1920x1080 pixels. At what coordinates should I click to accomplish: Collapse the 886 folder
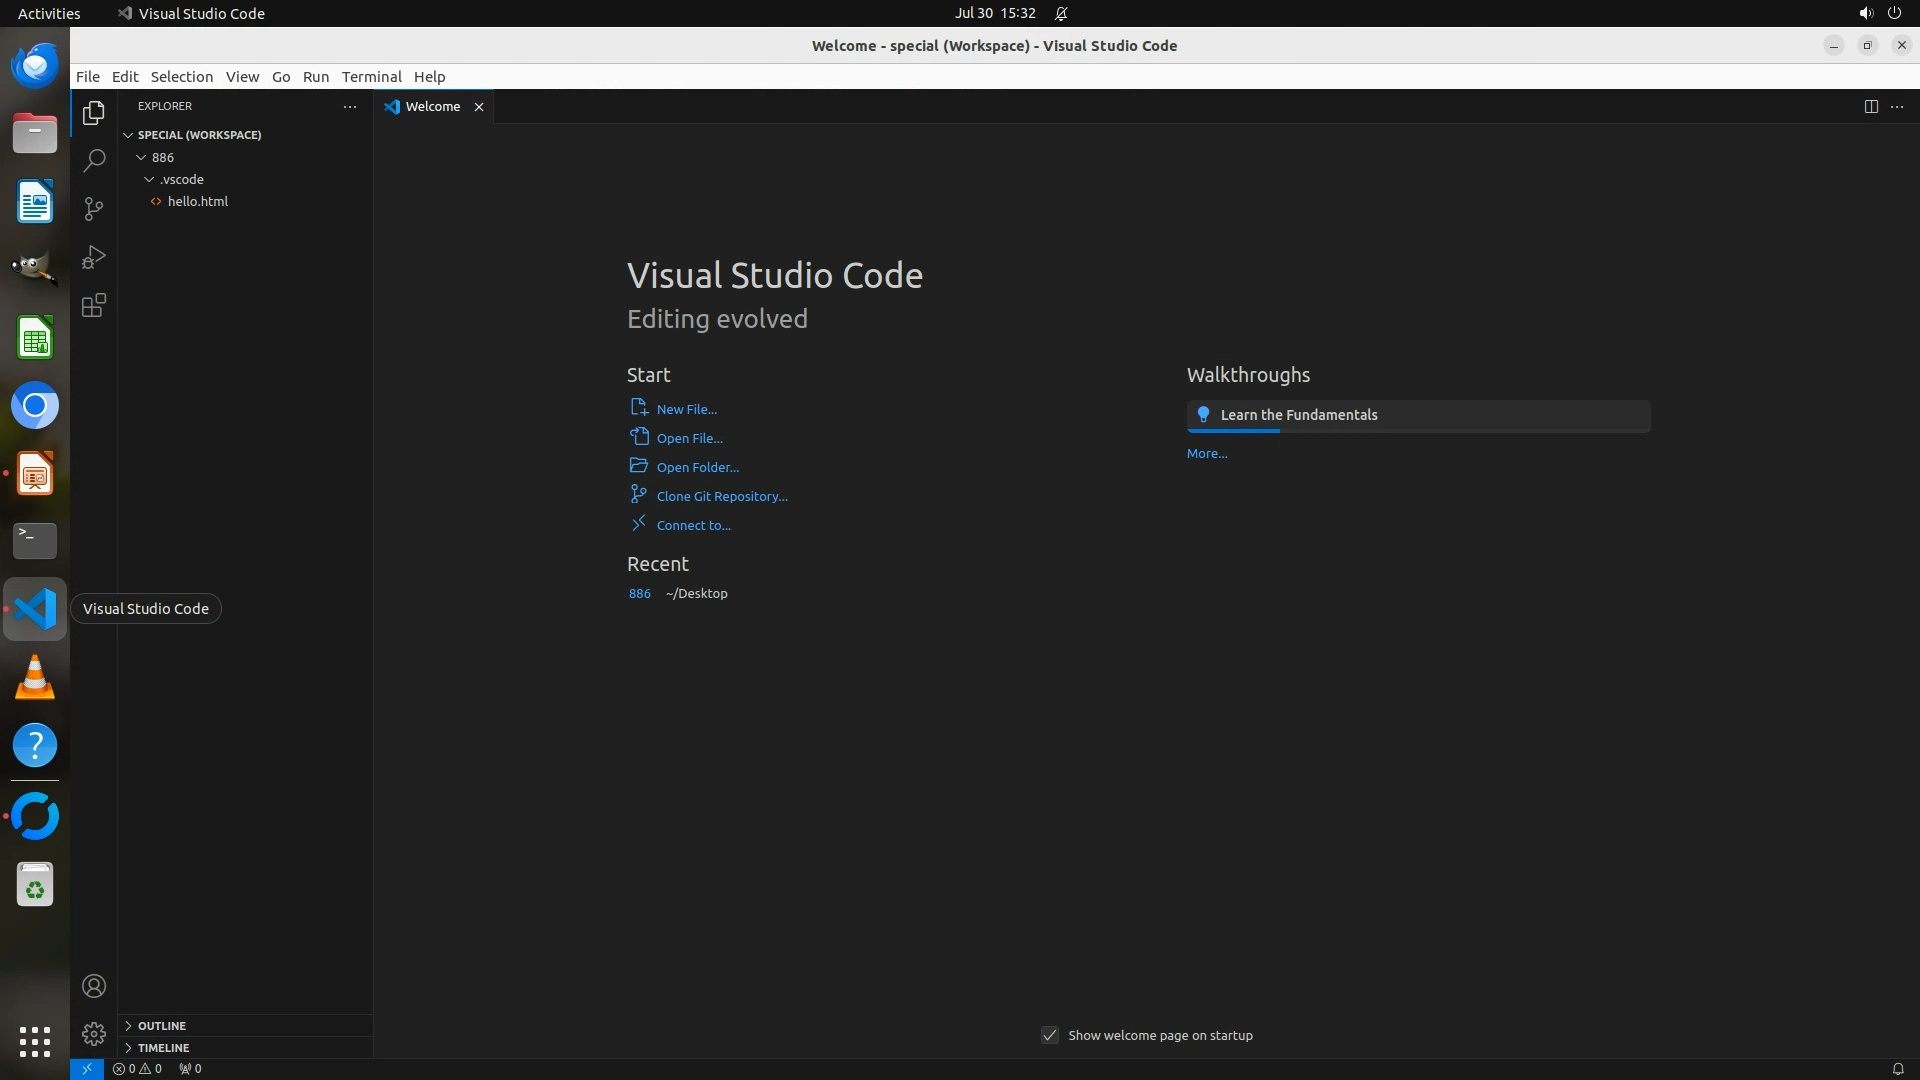[x=162, y=157]
